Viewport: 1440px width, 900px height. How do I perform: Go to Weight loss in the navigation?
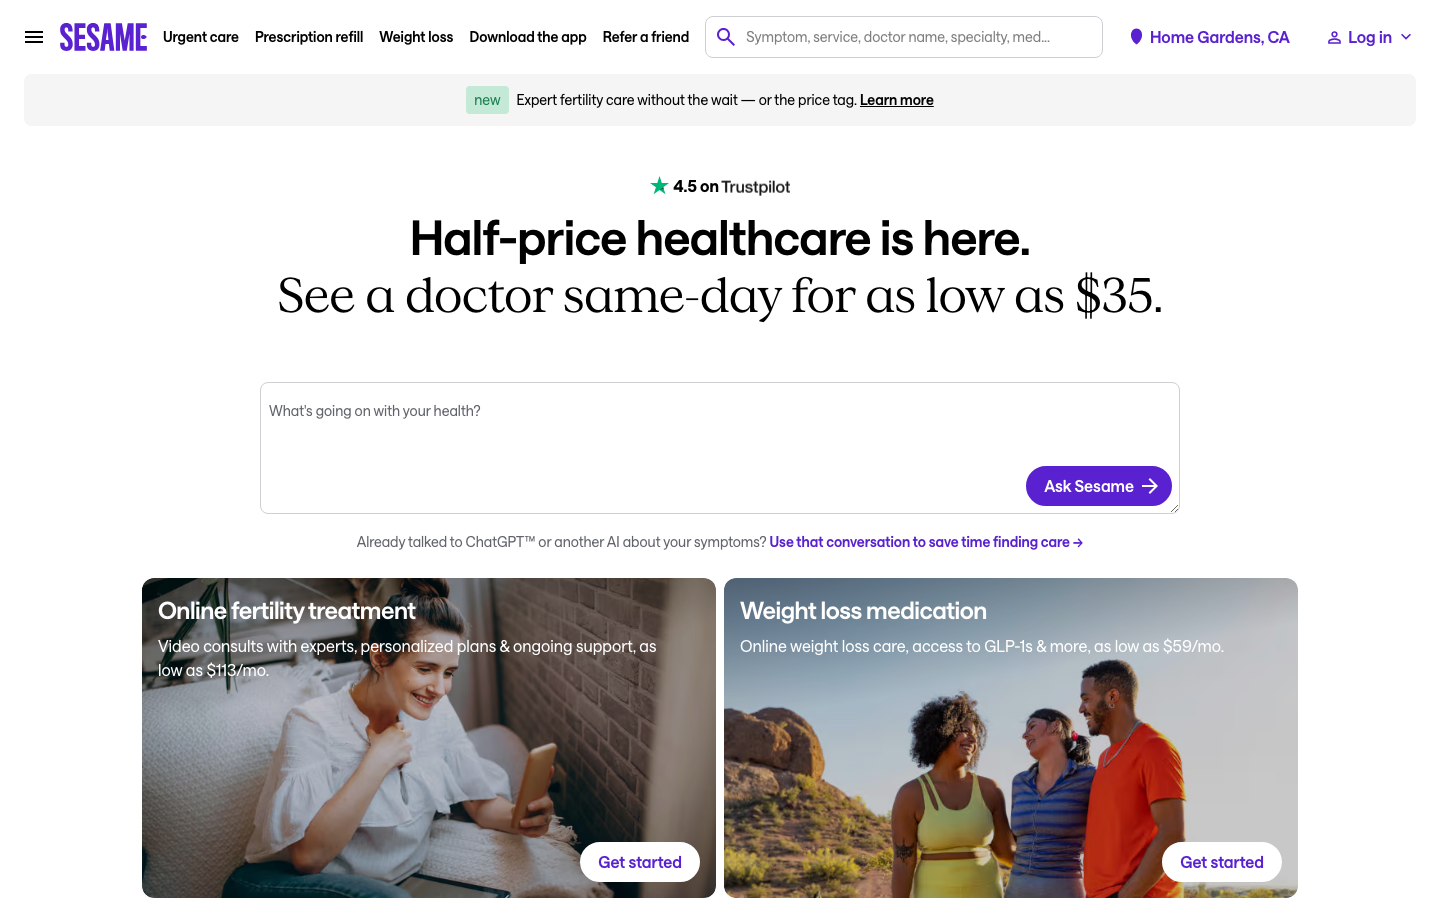(416, 37)
